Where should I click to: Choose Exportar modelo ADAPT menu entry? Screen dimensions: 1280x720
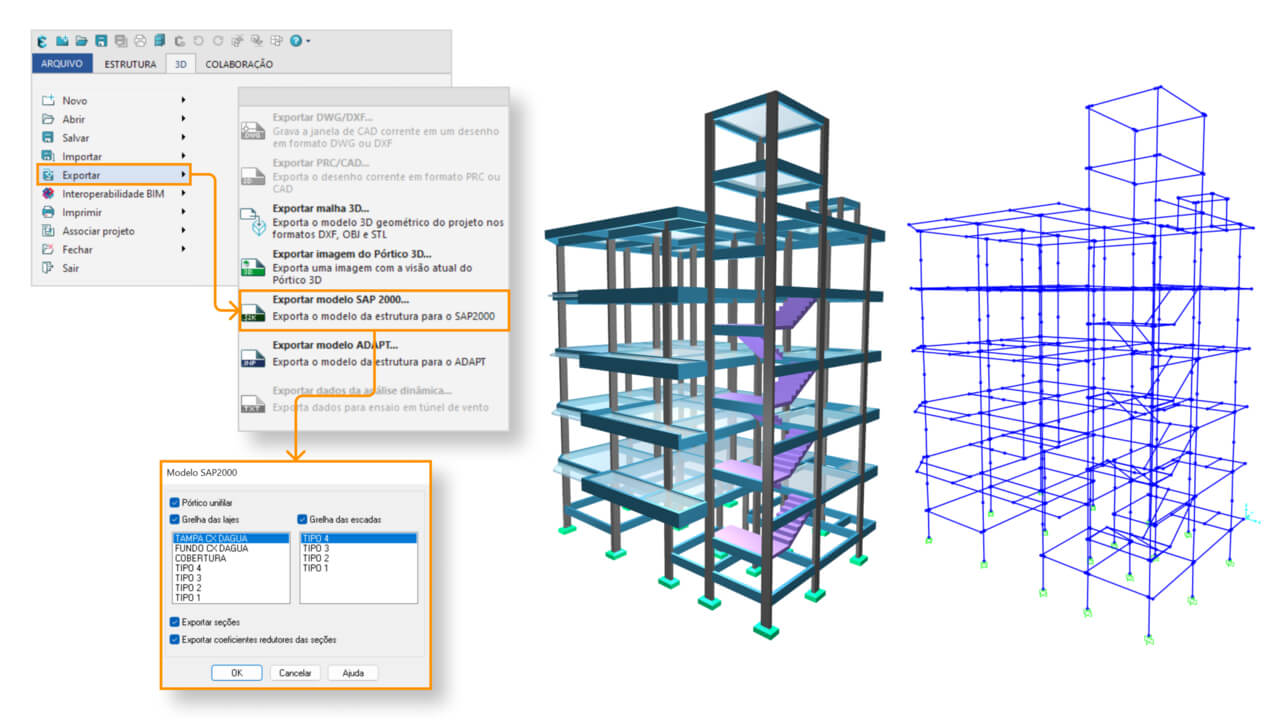(x=373, y=354)
